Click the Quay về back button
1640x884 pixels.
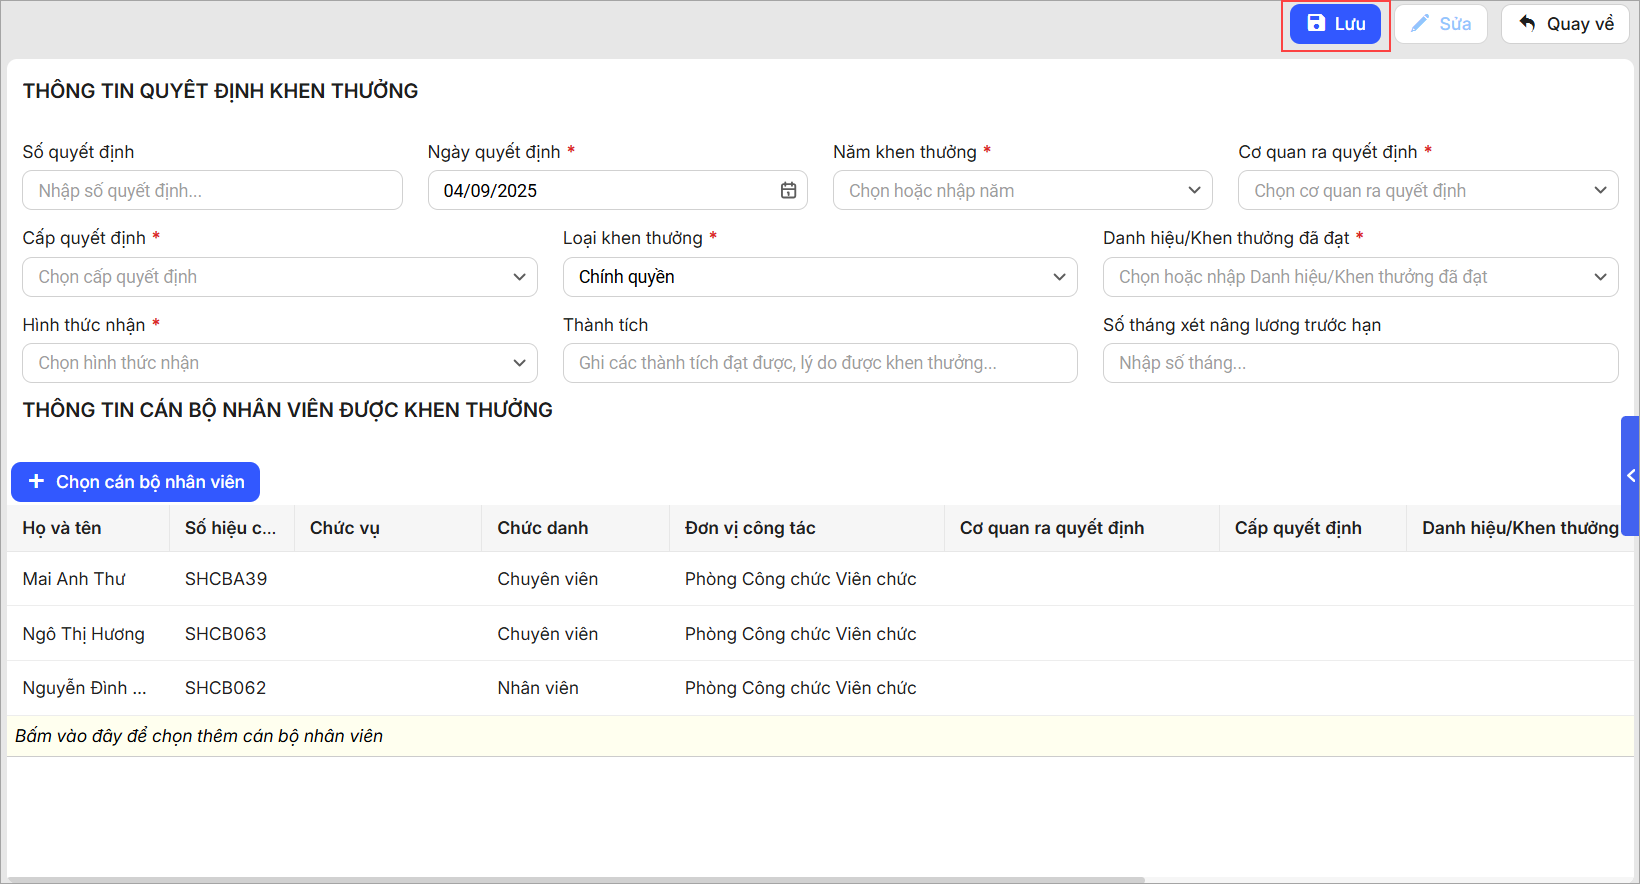click(x=1565, y=24)
